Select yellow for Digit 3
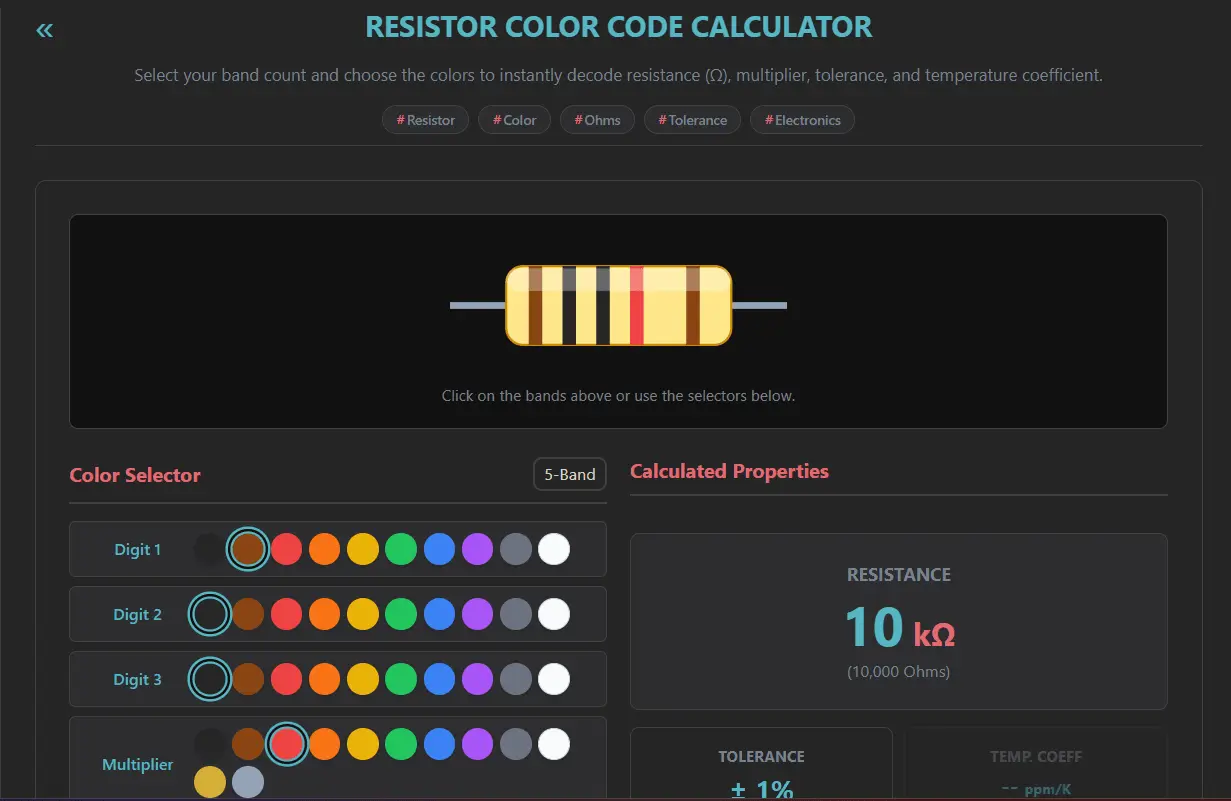The image size is (1231, 801). (x=362, y=679)
